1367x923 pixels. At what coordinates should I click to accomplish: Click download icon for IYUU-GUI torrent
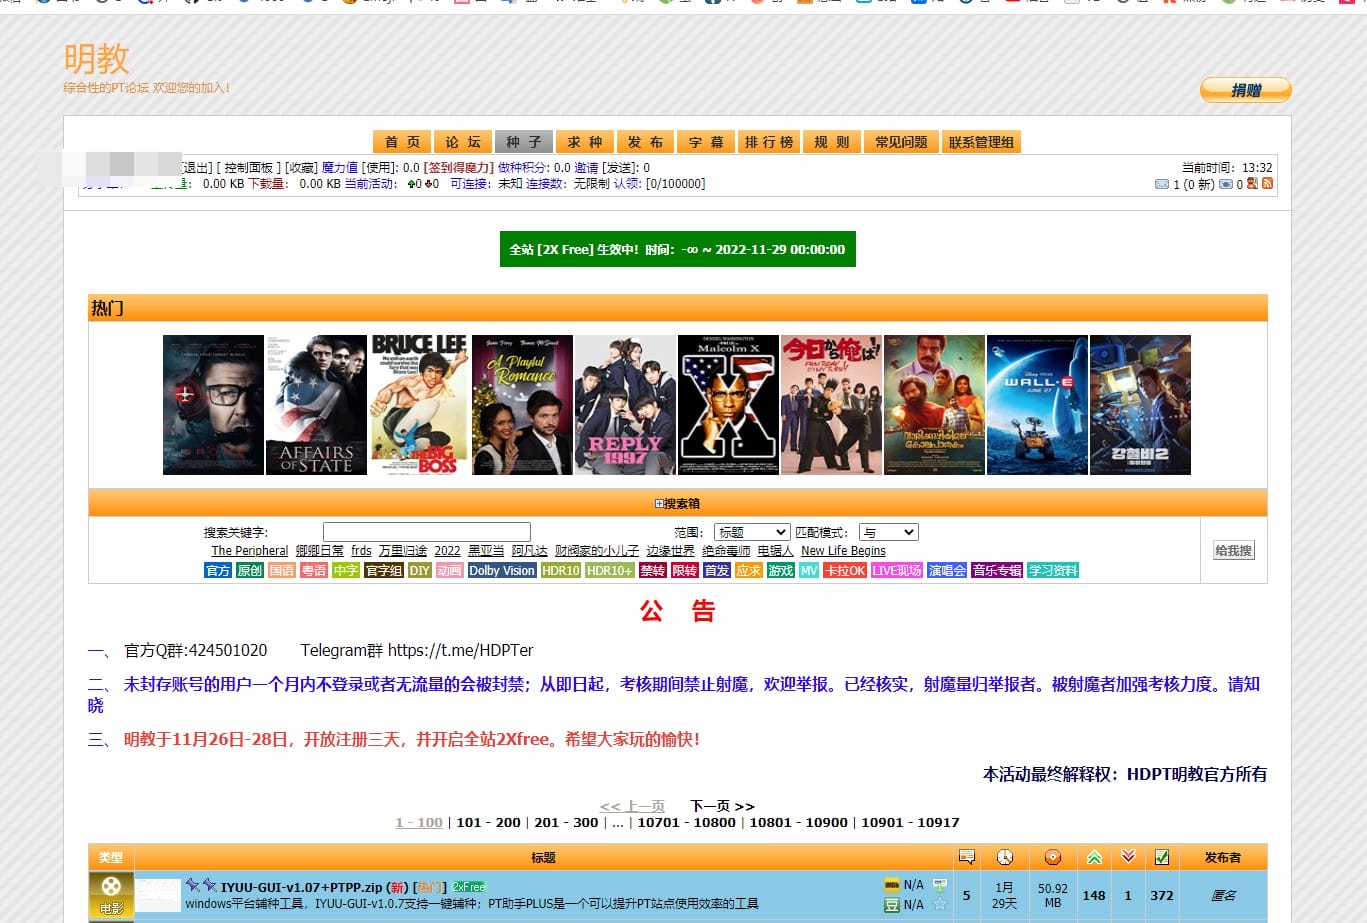point(939,885)
